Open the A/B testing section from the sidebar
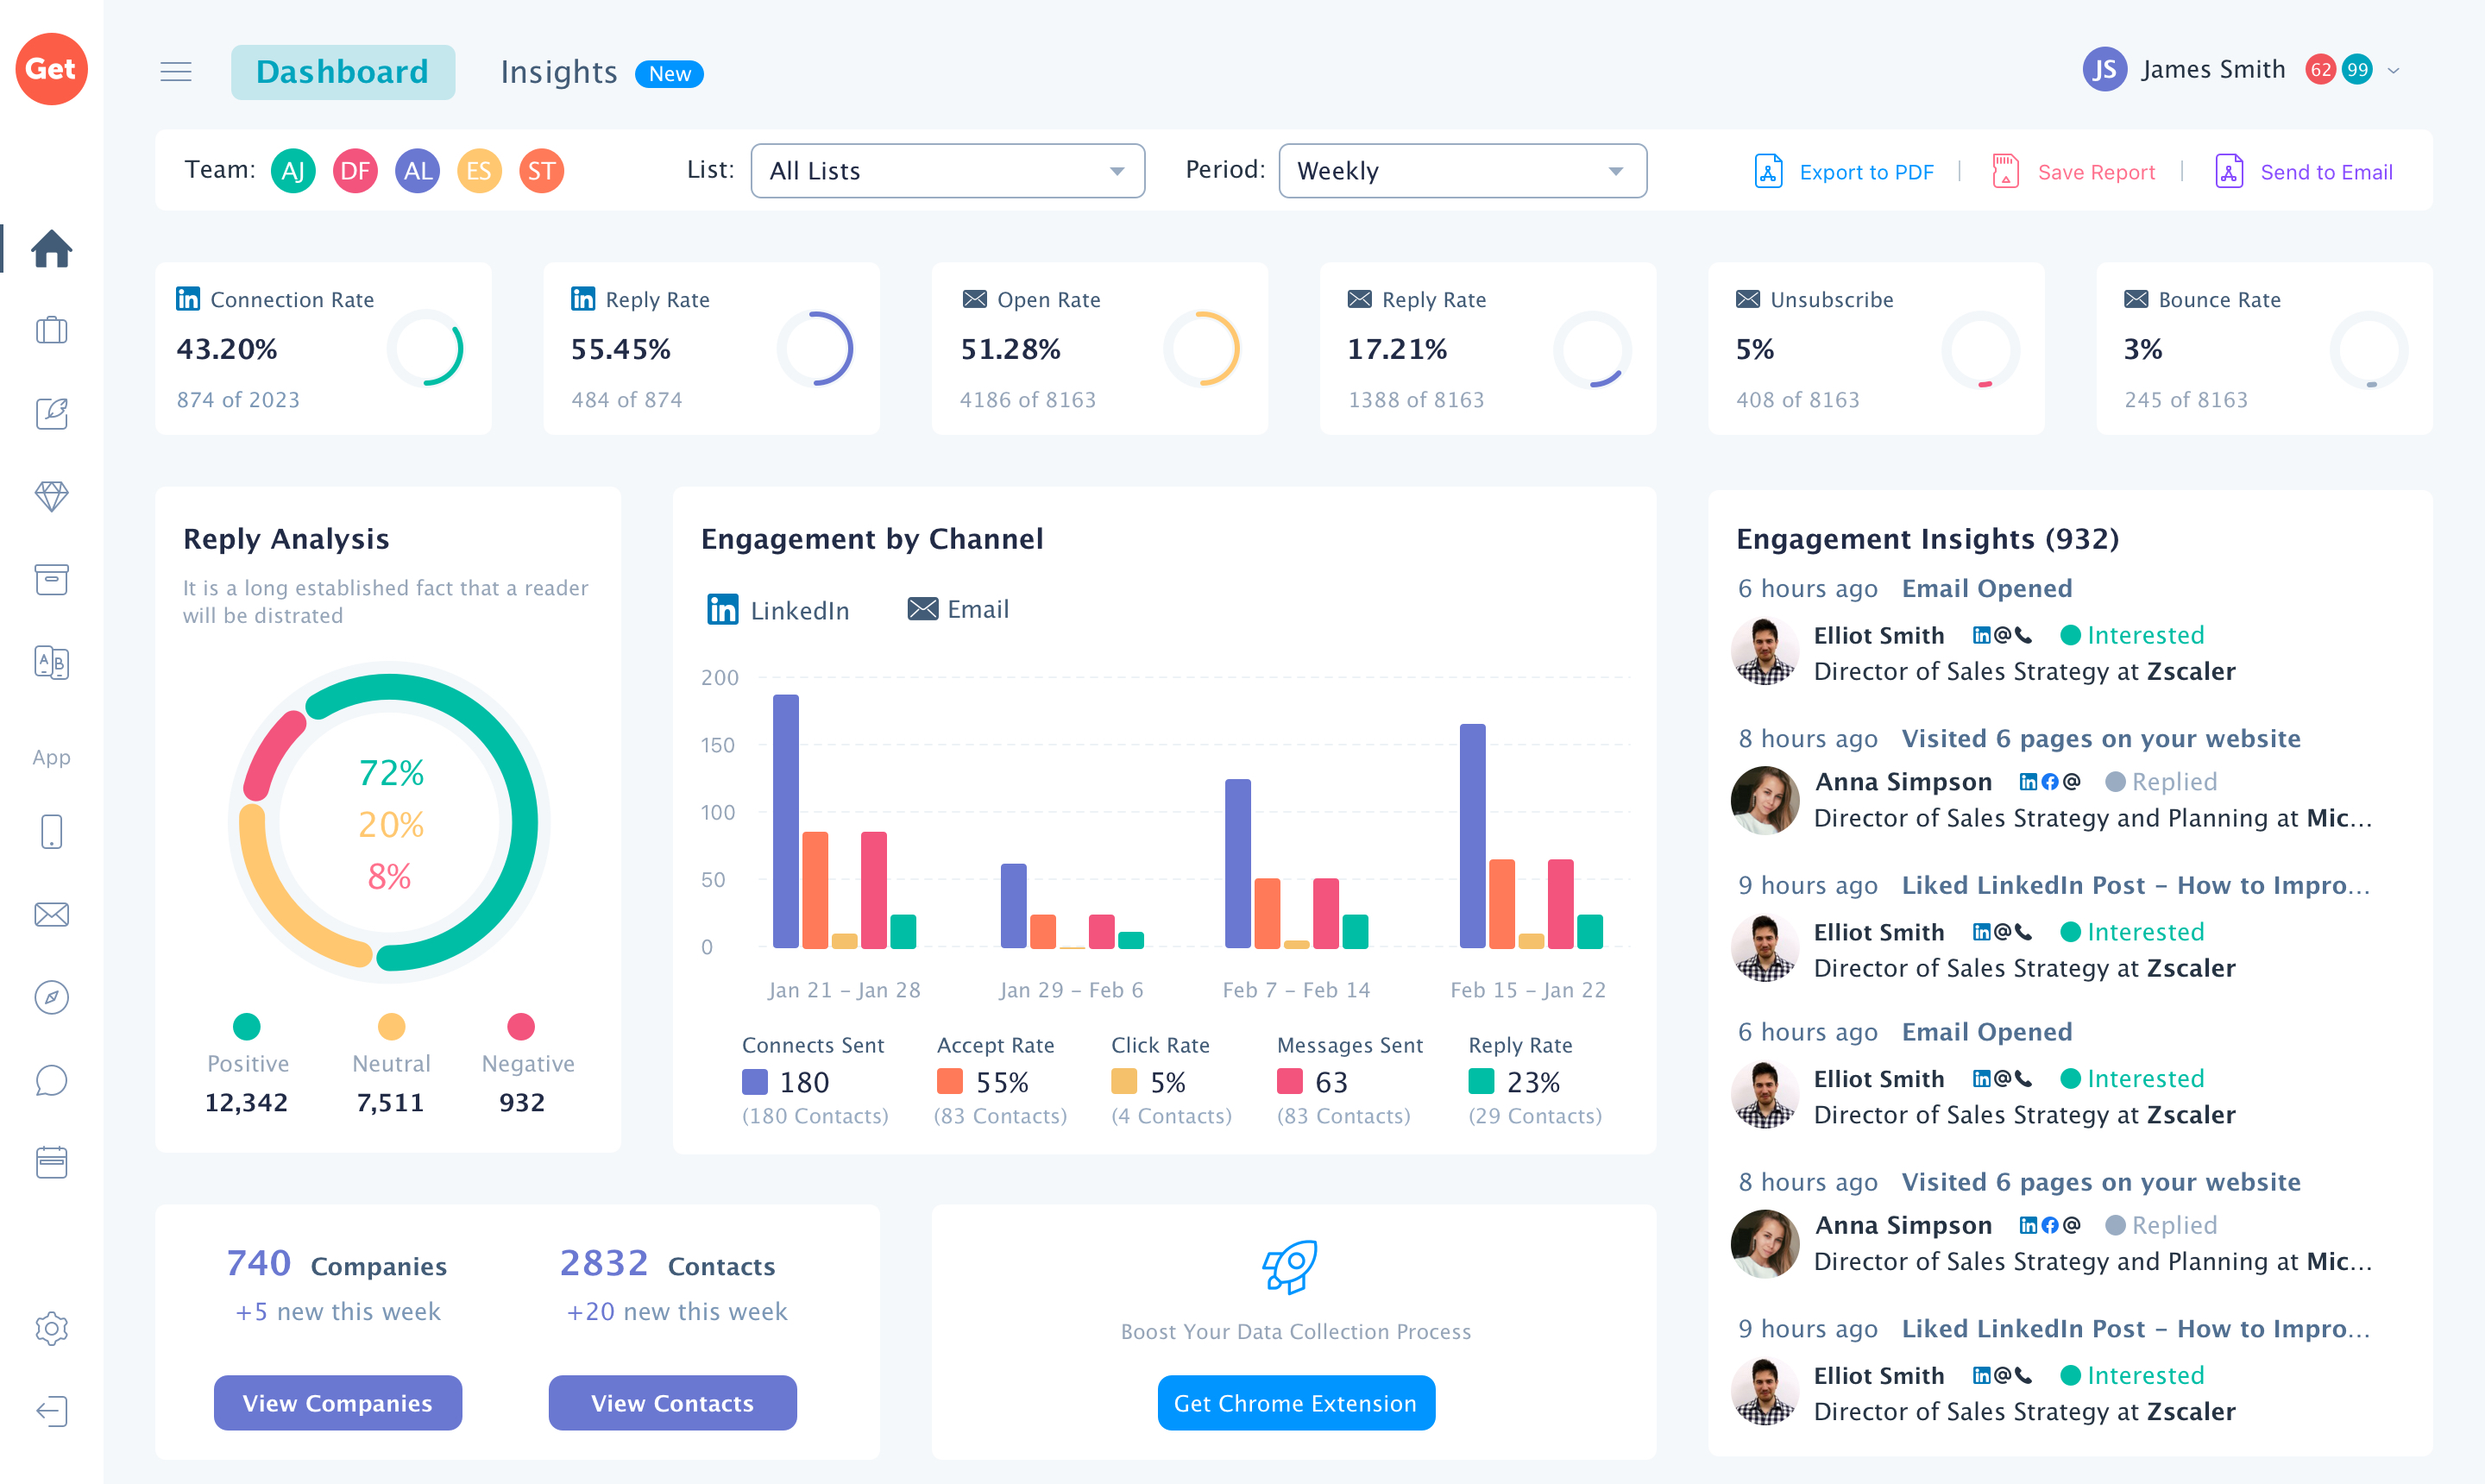Viewport: 2485px width, 1484px height. point(51,662)
